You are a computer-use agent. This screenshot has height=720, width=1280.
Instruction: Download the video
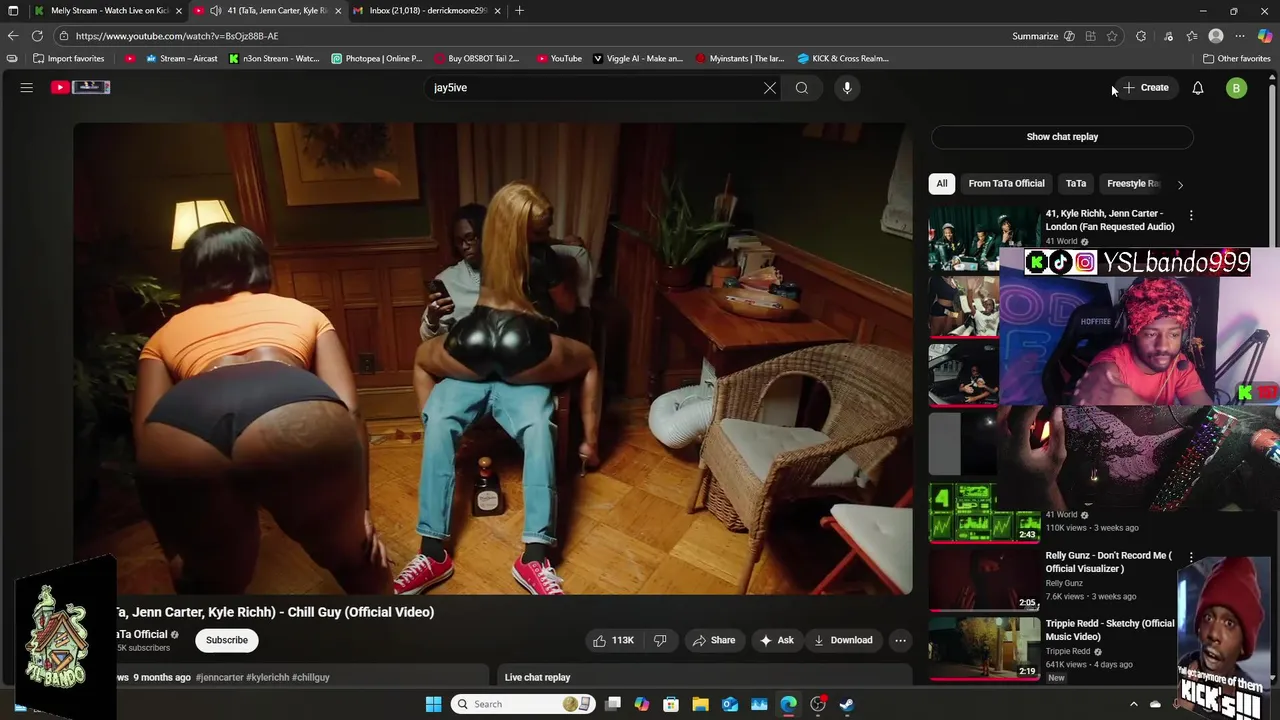pos(843,640)
